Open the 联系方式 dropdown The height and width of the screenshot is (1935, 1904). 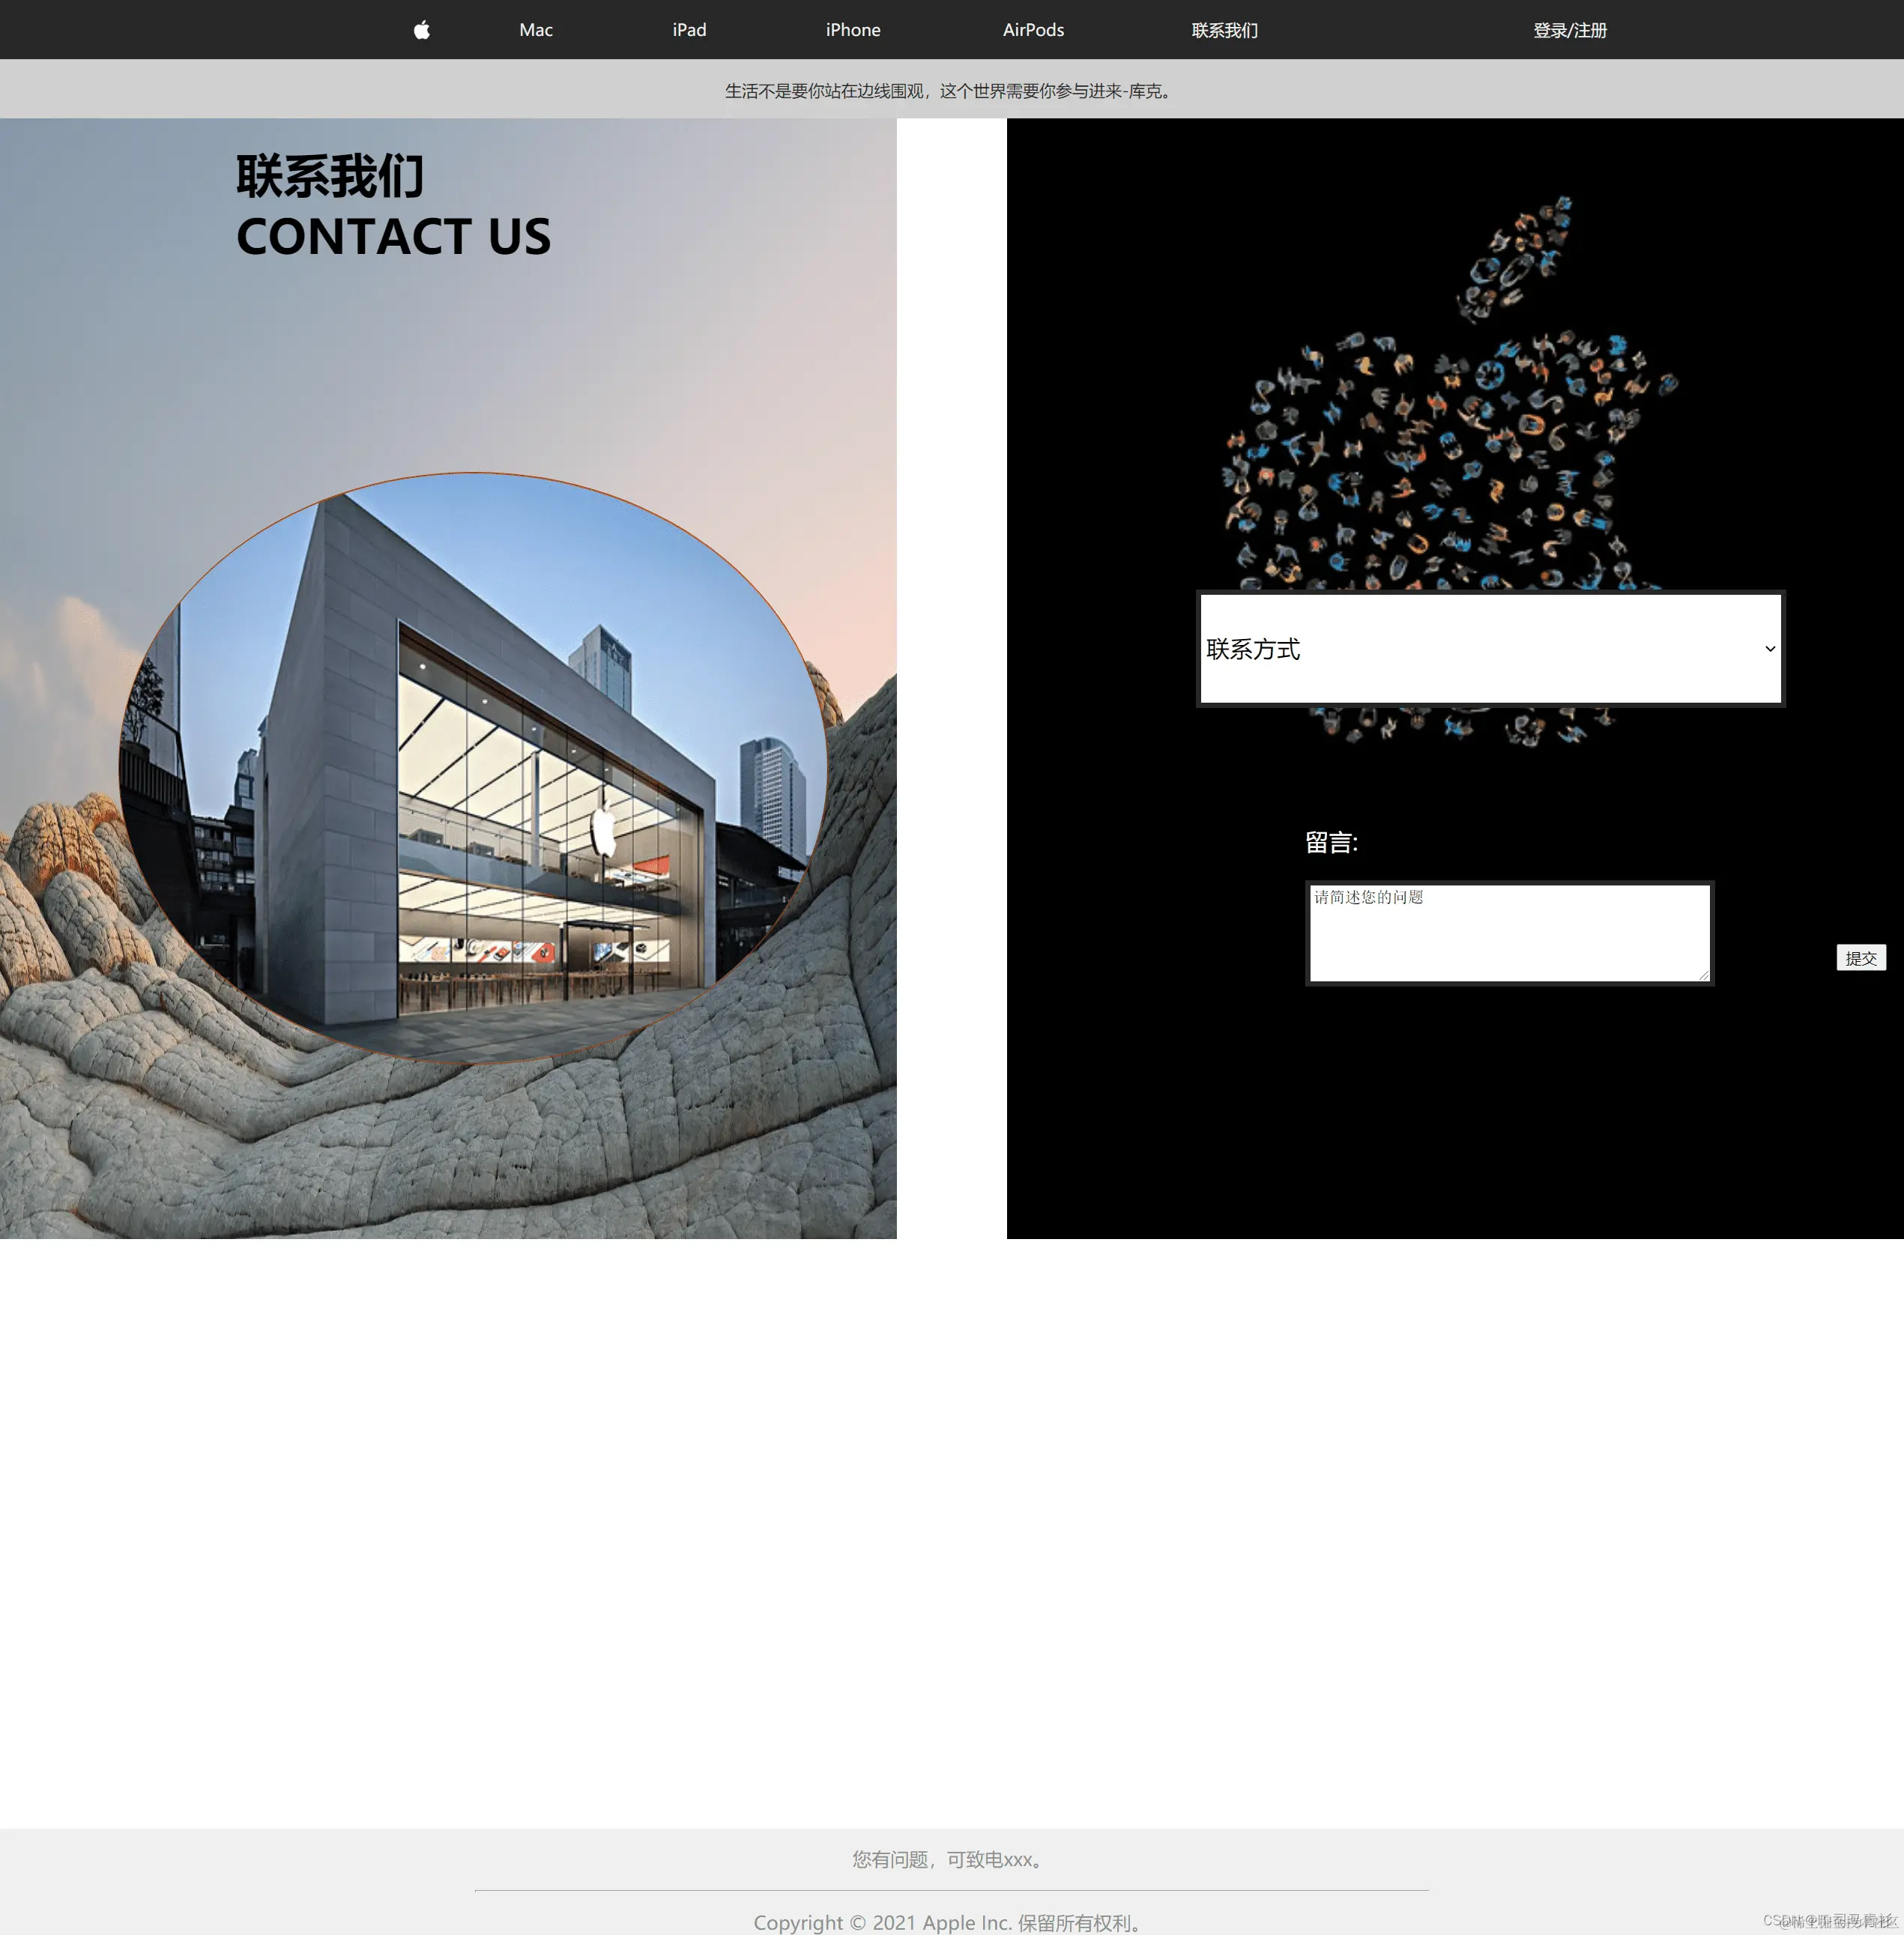point(1488,649)
